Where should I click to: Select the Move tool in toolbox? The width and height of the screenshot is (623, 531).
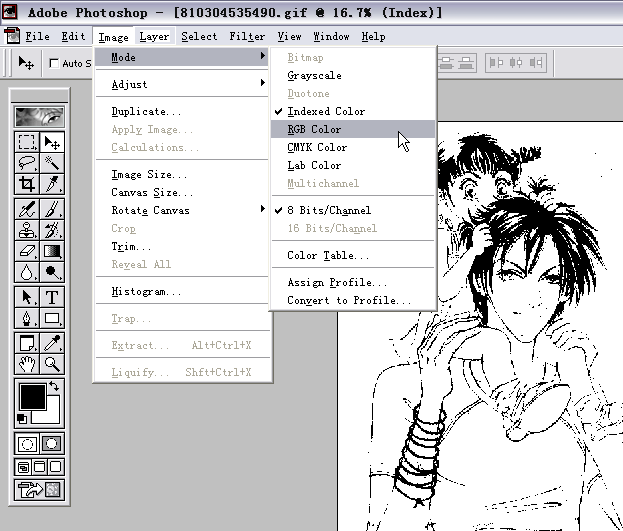point(52,142)
